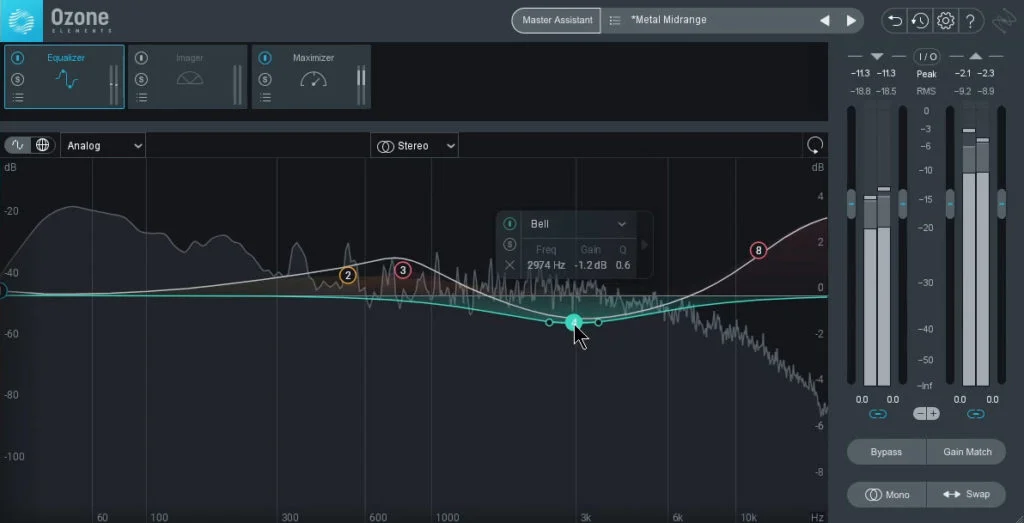Image resolution: width=1024 pixels, height=523 pixels.
Task: Toggle the Equalizer module power button
Action: (x=18, y=58)
